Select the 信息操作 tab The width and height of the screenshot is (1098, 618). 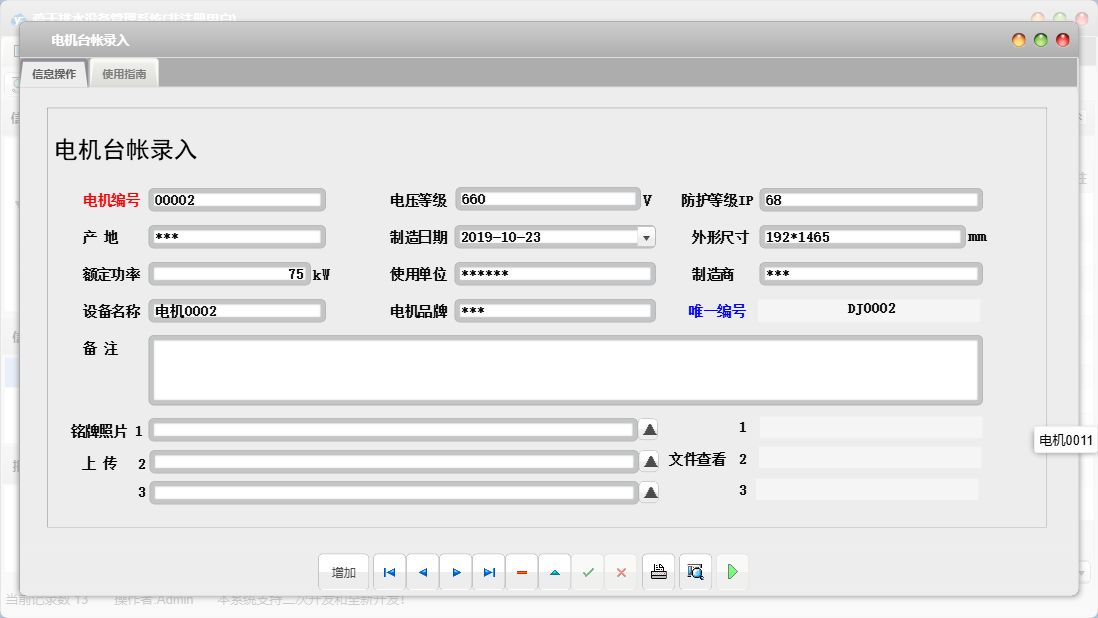click(x=54, y=74)
